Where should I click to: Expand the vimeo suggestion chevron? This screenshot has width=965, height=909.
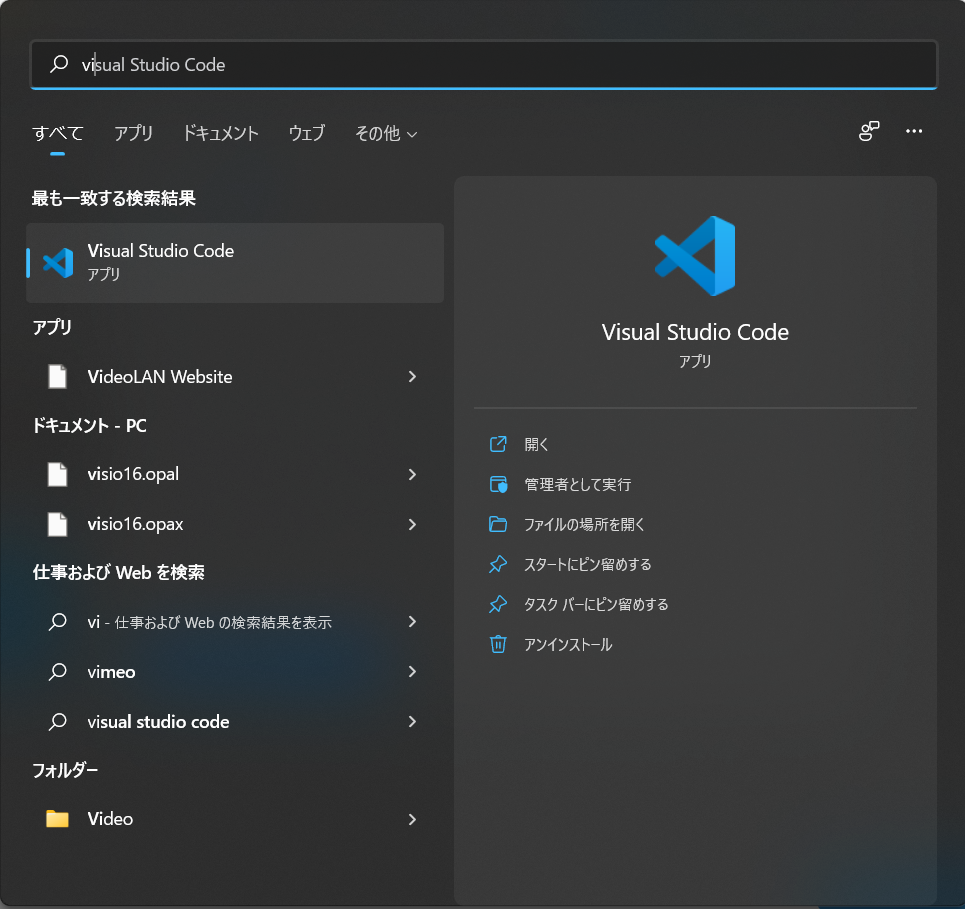click(x=412, y=671)
